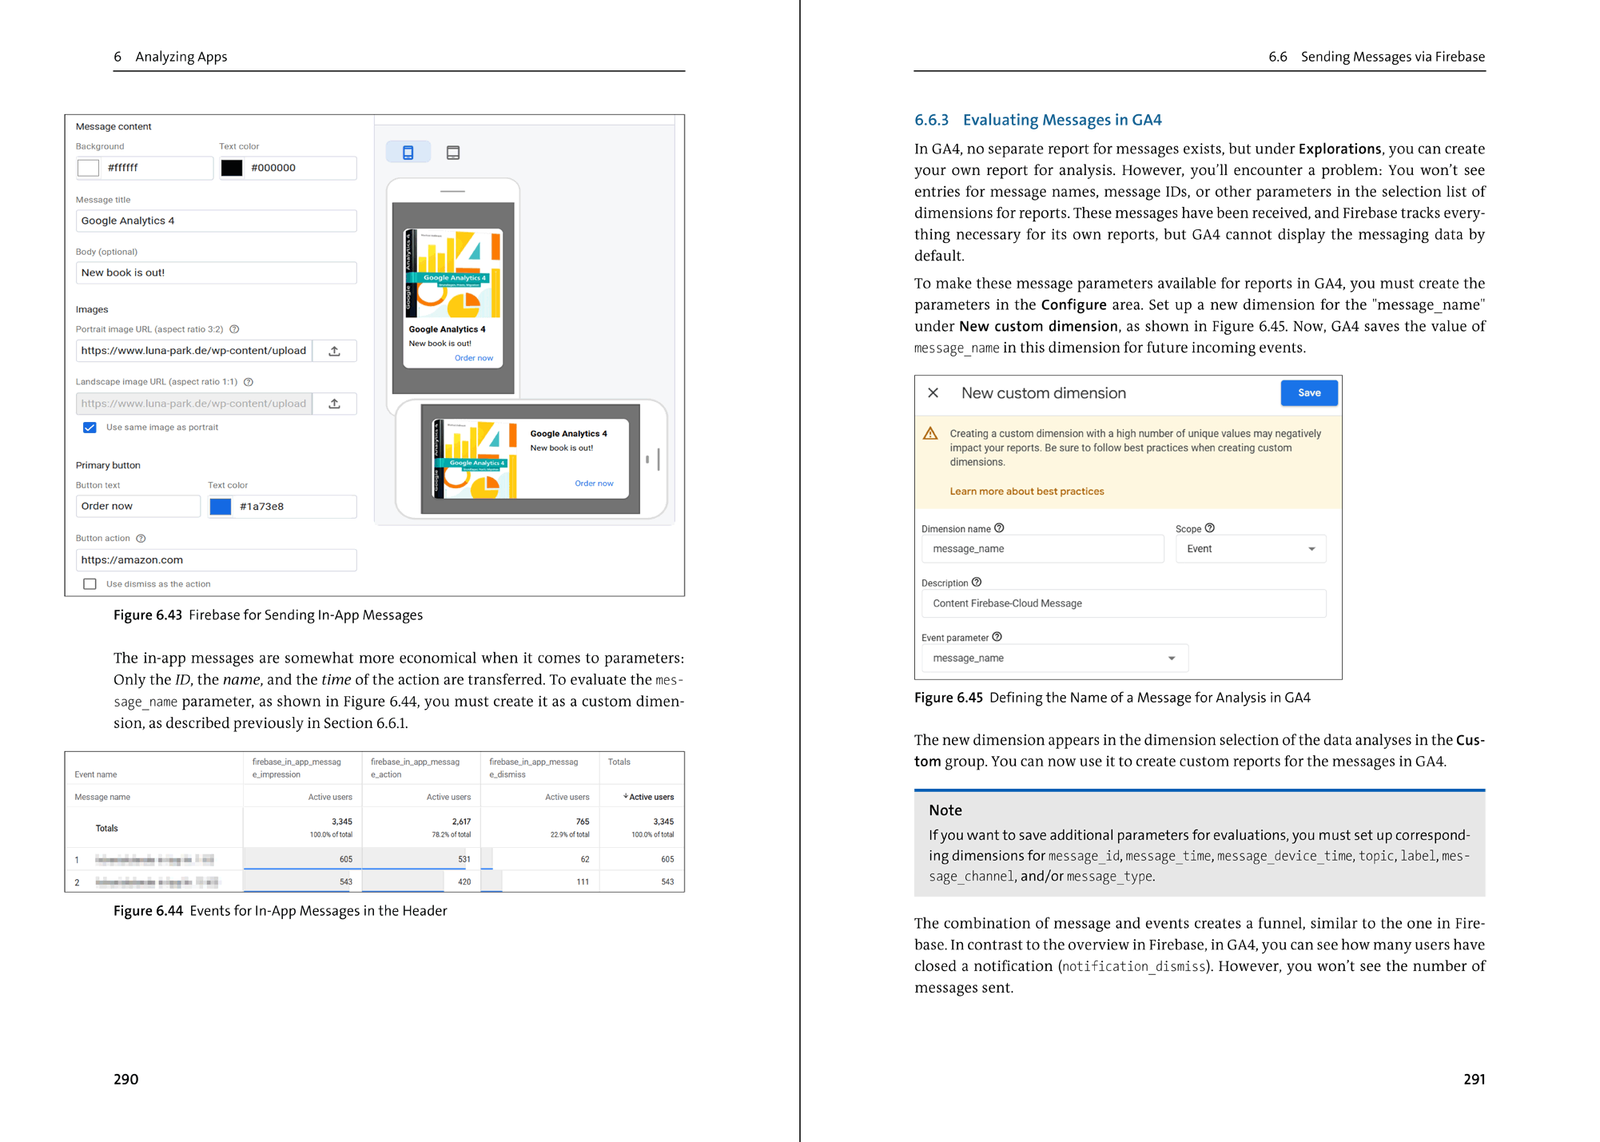Pick the black Text color swatch
Screen dimensions: 1600x1142
(x=232, y=168)
